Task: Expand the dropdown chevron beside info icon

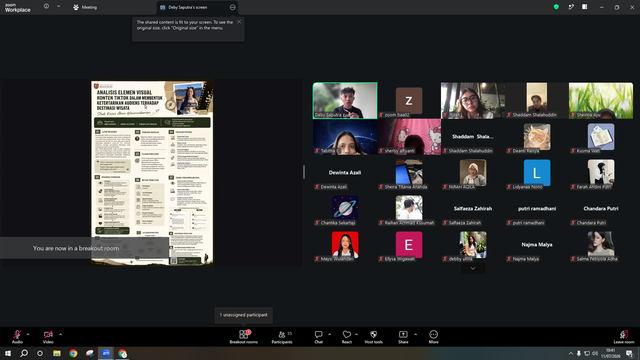Action: click(58, 7)
